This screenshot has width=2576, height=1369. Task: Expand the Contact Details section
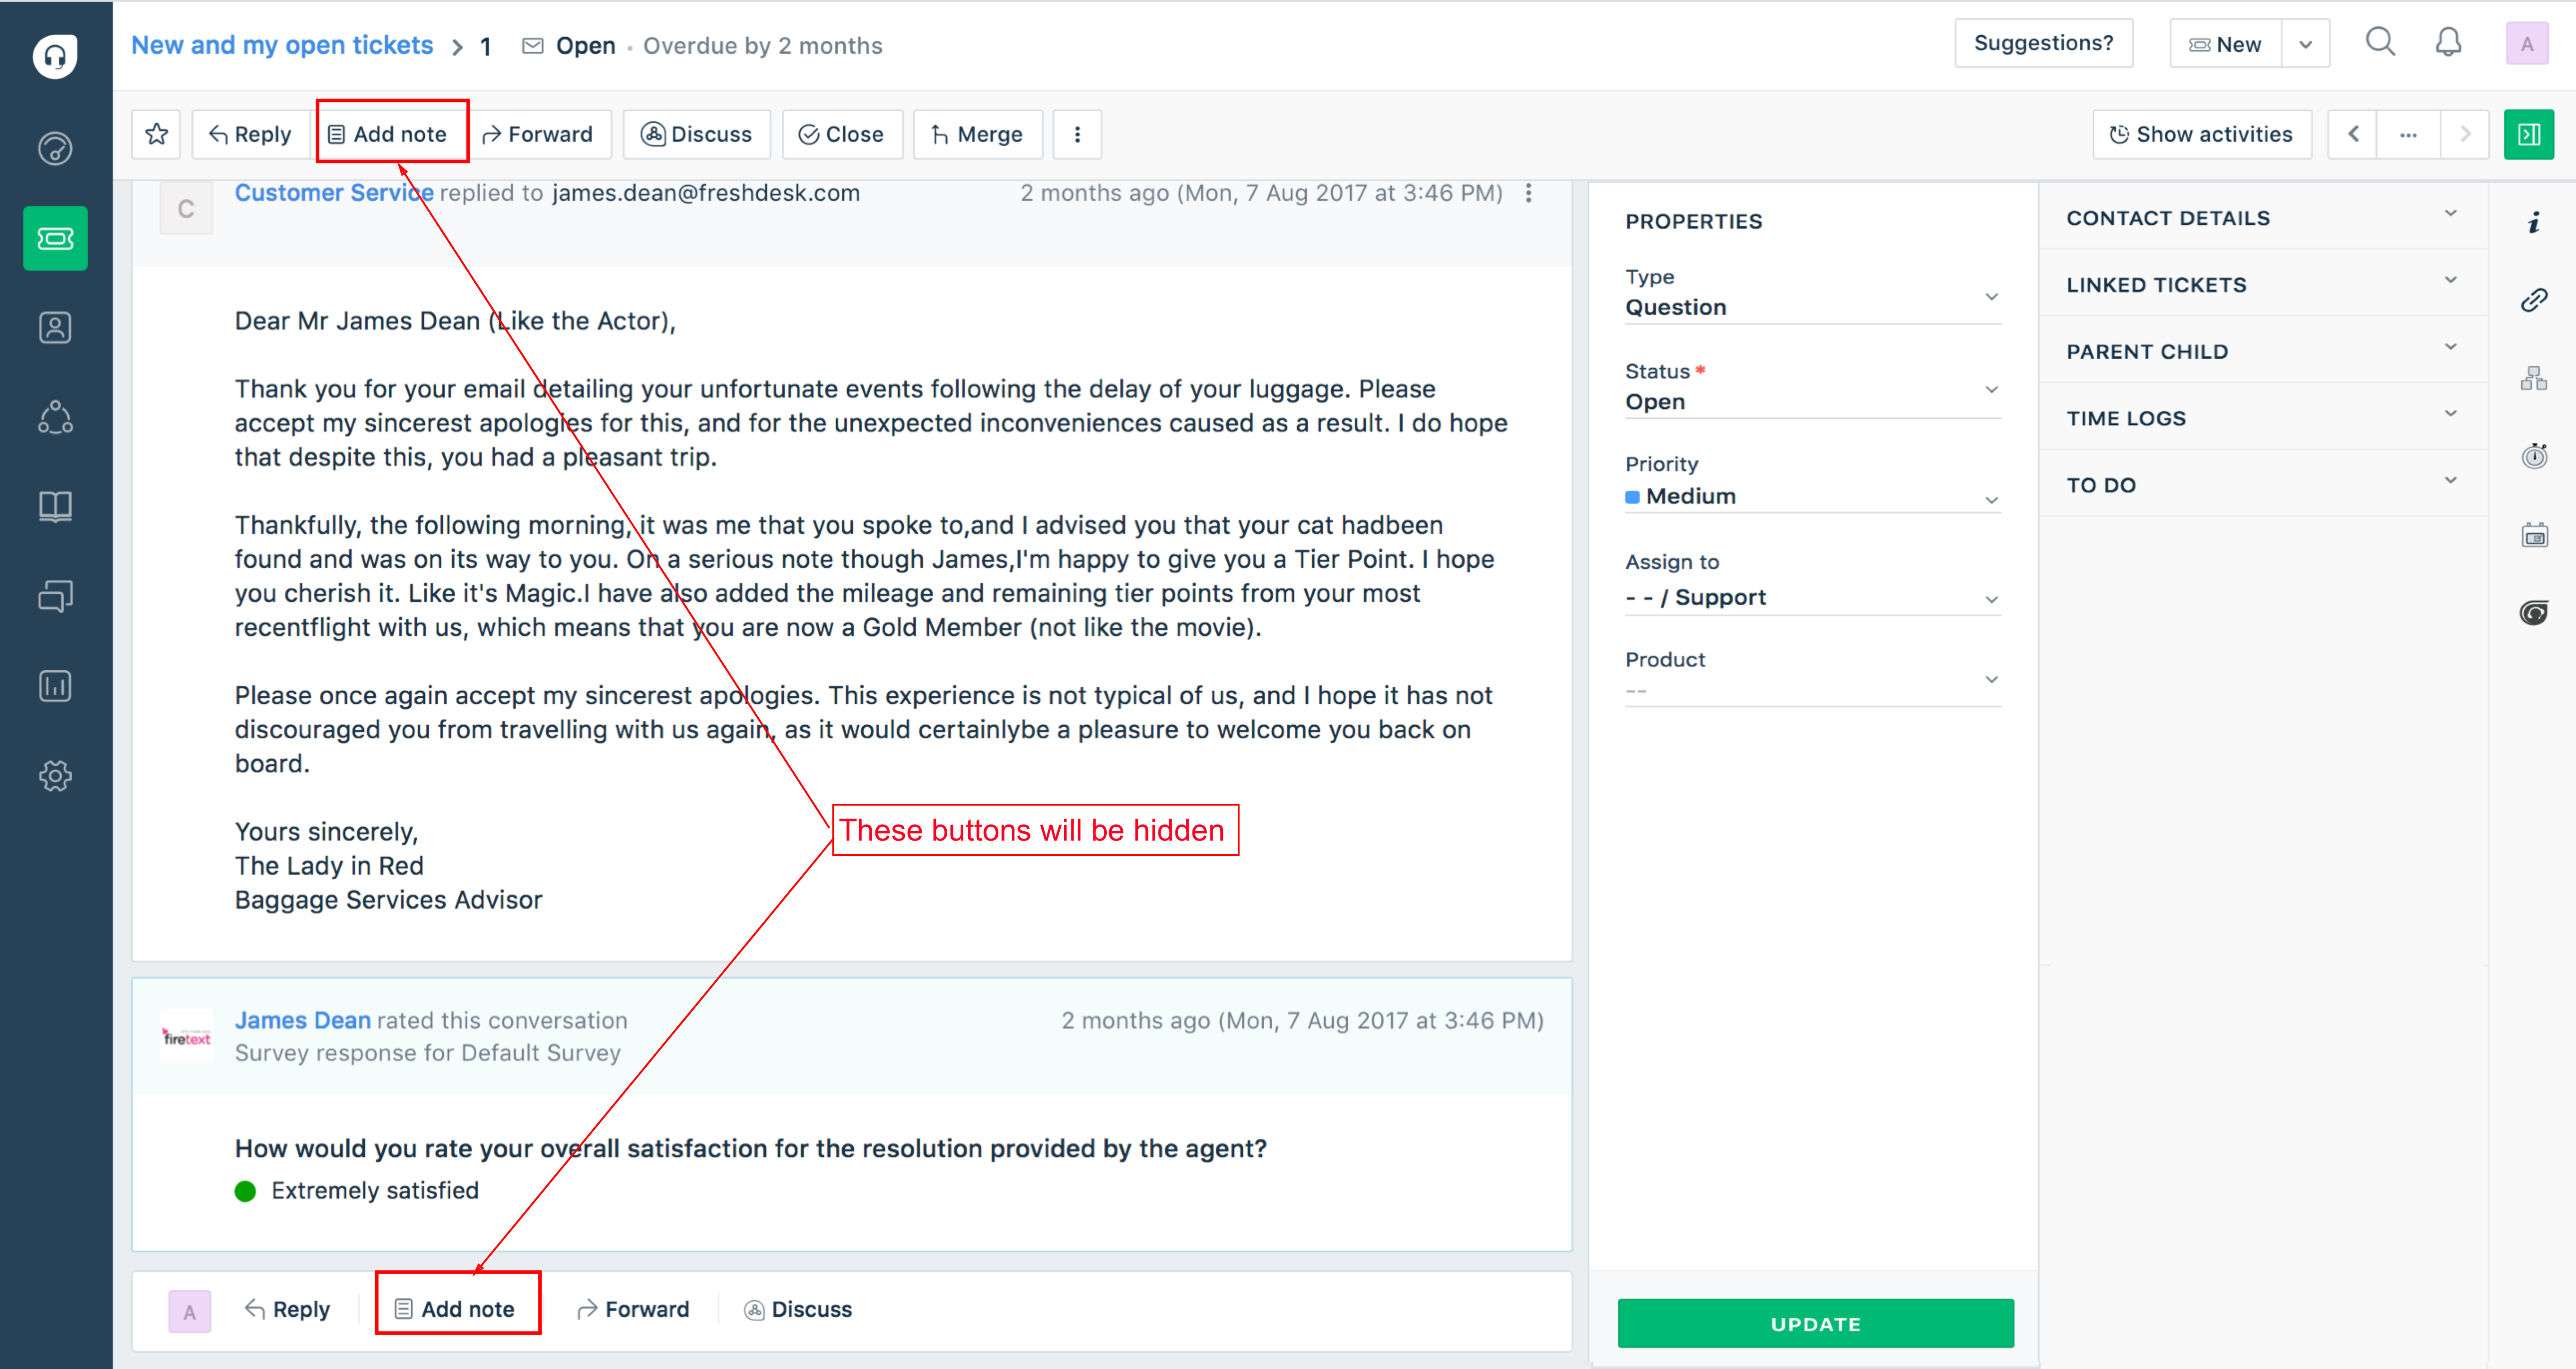(x=2262, y=218)
